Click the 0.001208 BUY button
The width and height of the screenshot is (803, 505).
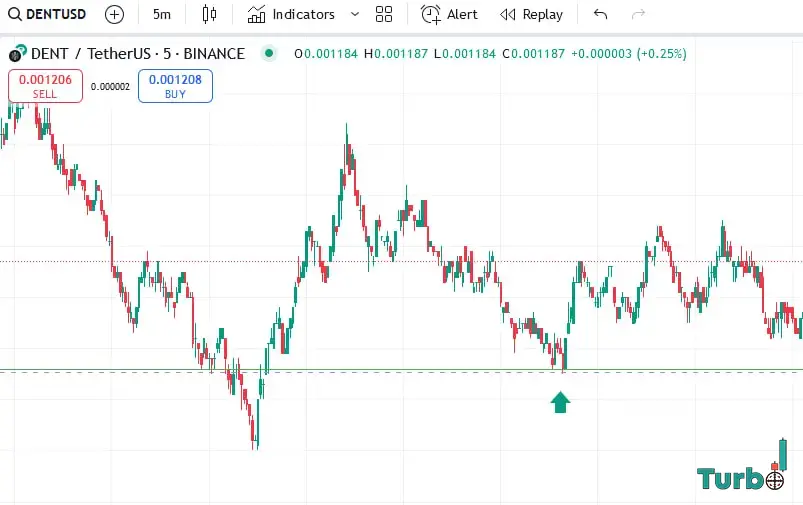(x=175, y=86)
